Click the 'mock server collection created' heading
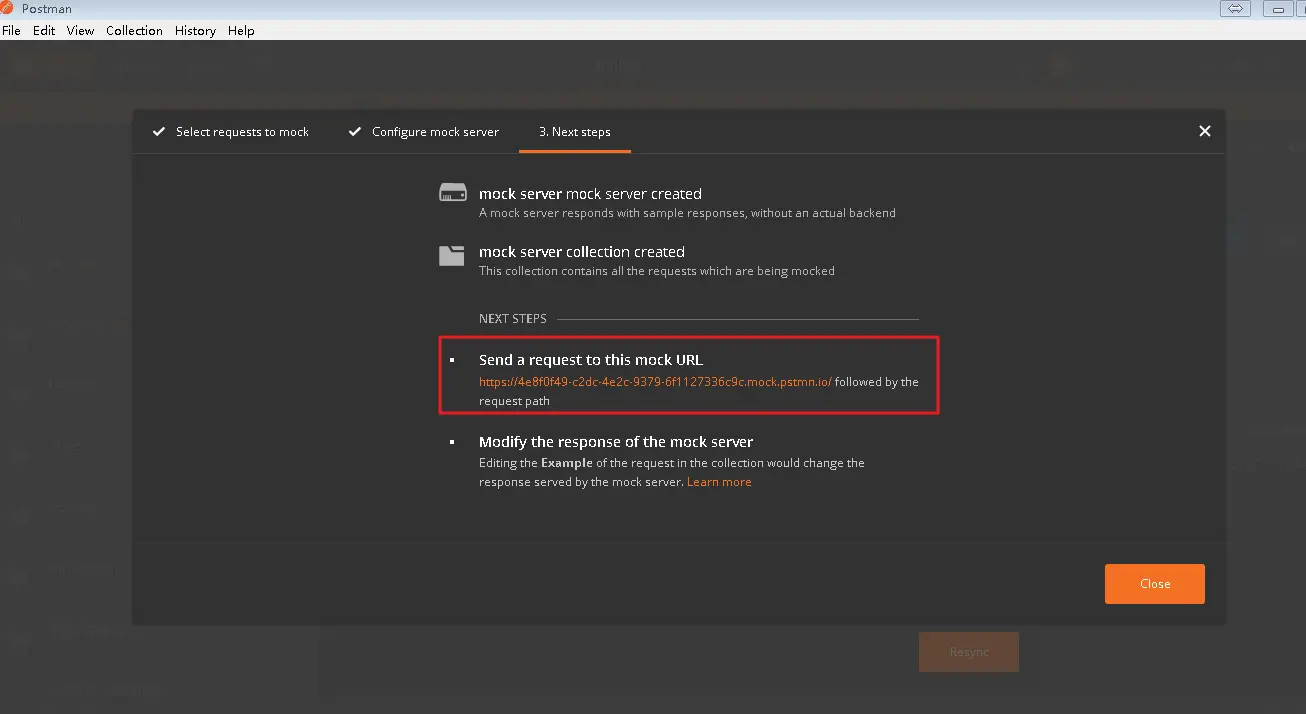 click(582, 252)
